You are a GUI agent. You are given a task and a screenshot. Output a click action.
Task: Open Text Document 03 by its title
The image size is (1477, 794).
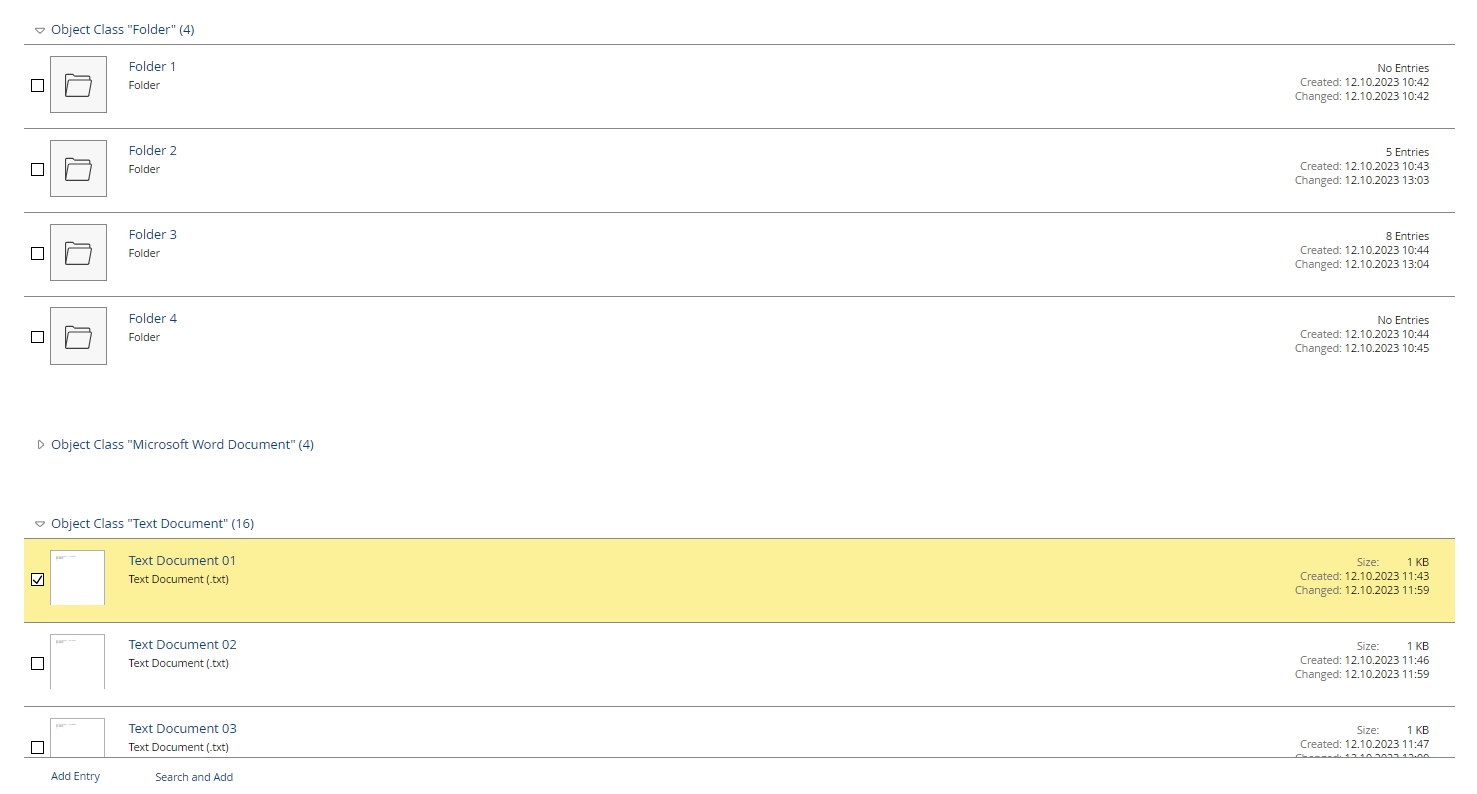pyautogui.click(x=182, y=728)
